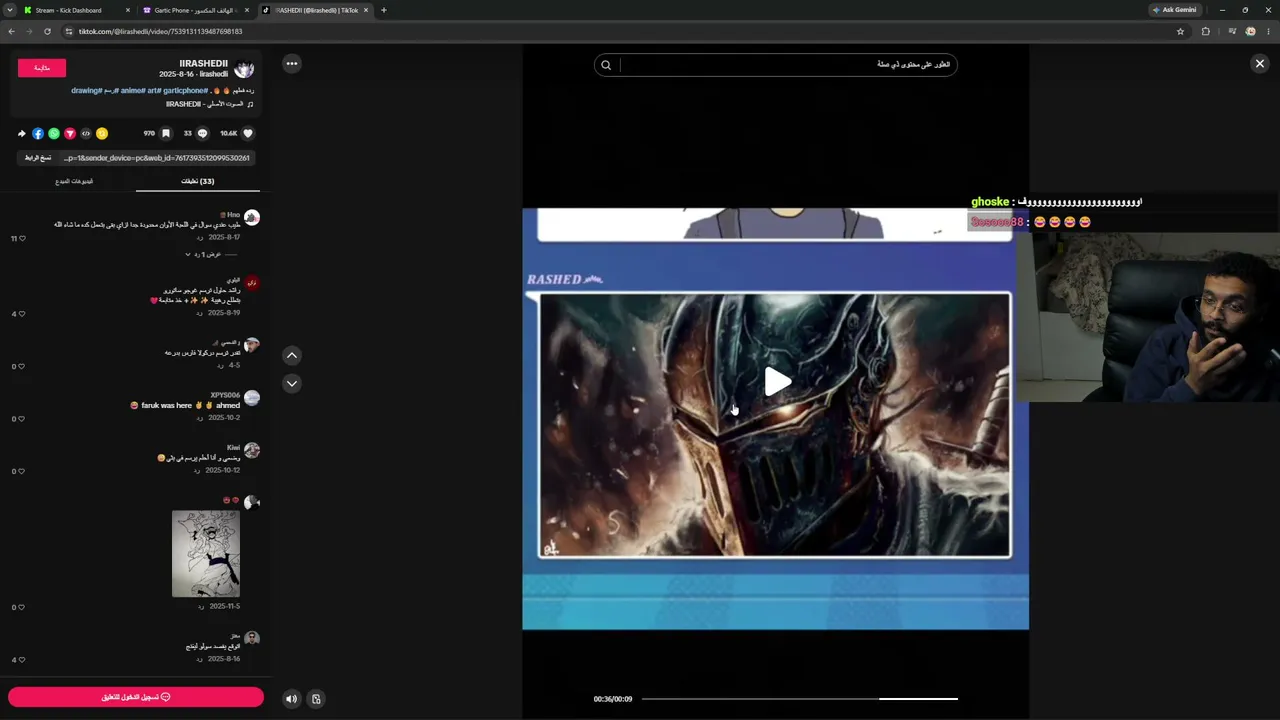This screenshot has width=1280, height=720.
Task: Like the comment dated 2025-8-19
Action: [x=21, y=314]
